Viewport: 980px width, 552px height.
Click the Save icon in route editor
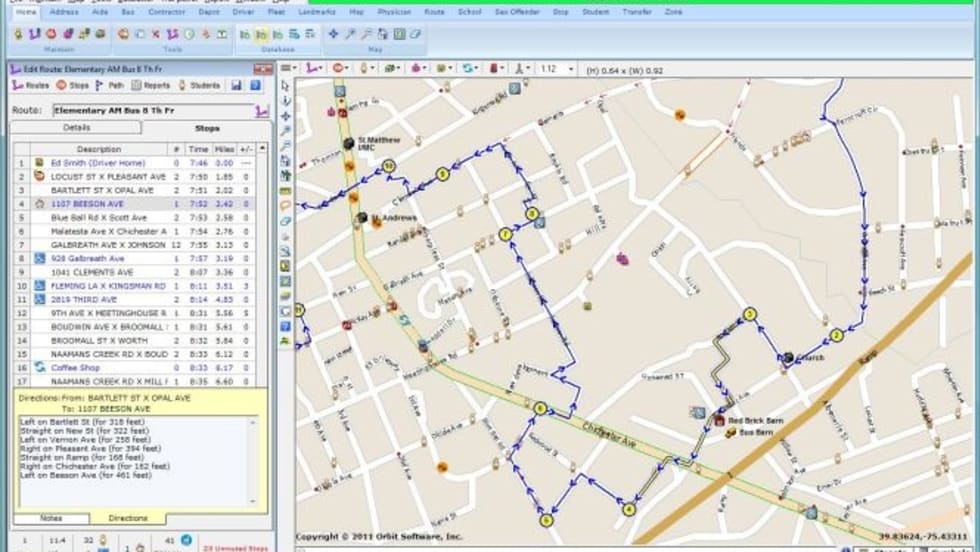coord(237,86)
